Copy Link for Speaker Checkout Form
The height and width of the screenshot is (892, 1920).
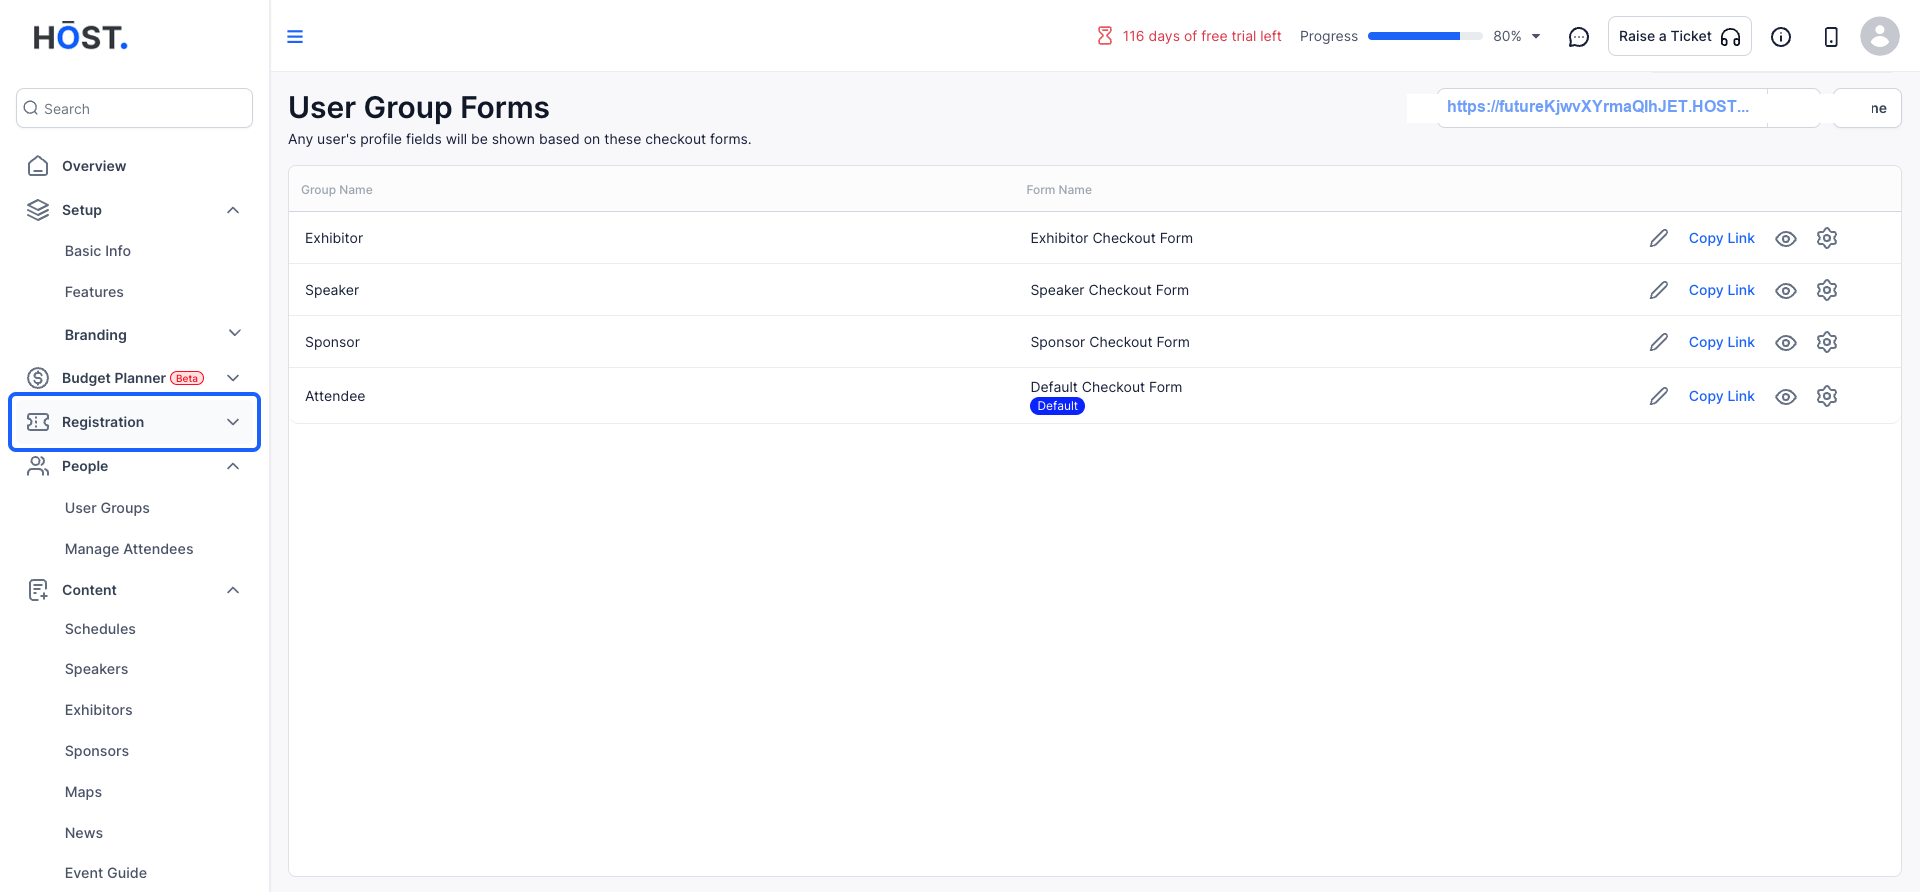(1721, 290)
